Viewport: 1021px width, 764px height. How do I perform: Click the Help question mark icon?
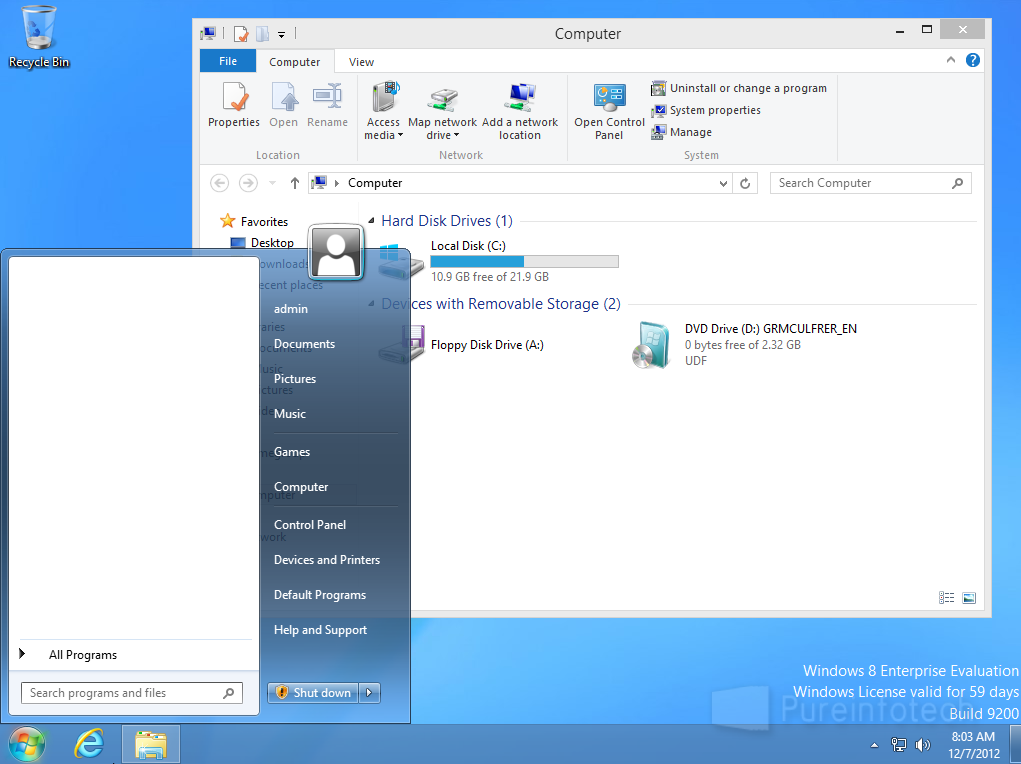tap(973, 60)
